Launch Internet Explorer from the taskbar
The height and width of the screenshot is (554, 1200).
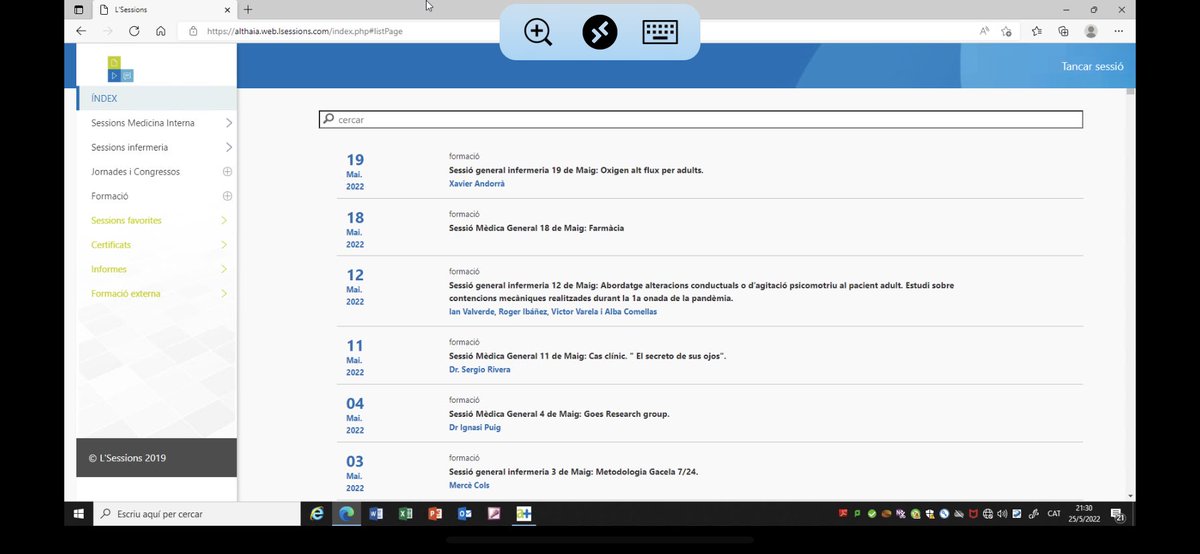tap(317, 514)
